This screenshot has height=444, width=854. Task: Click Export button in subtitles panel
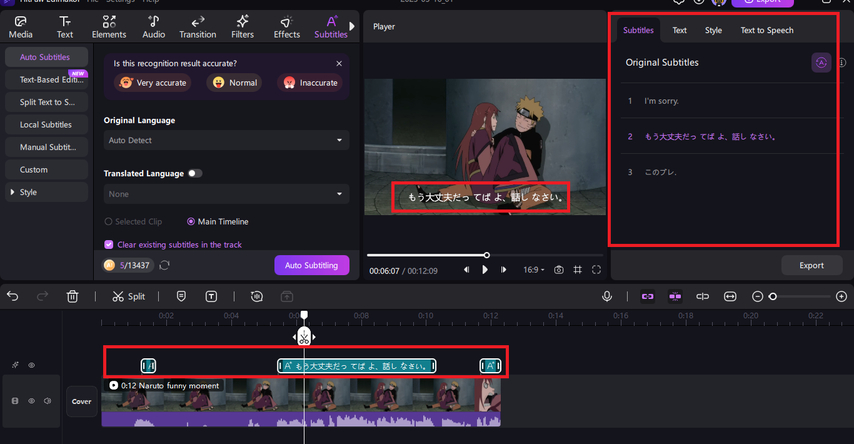coord(812,265)
